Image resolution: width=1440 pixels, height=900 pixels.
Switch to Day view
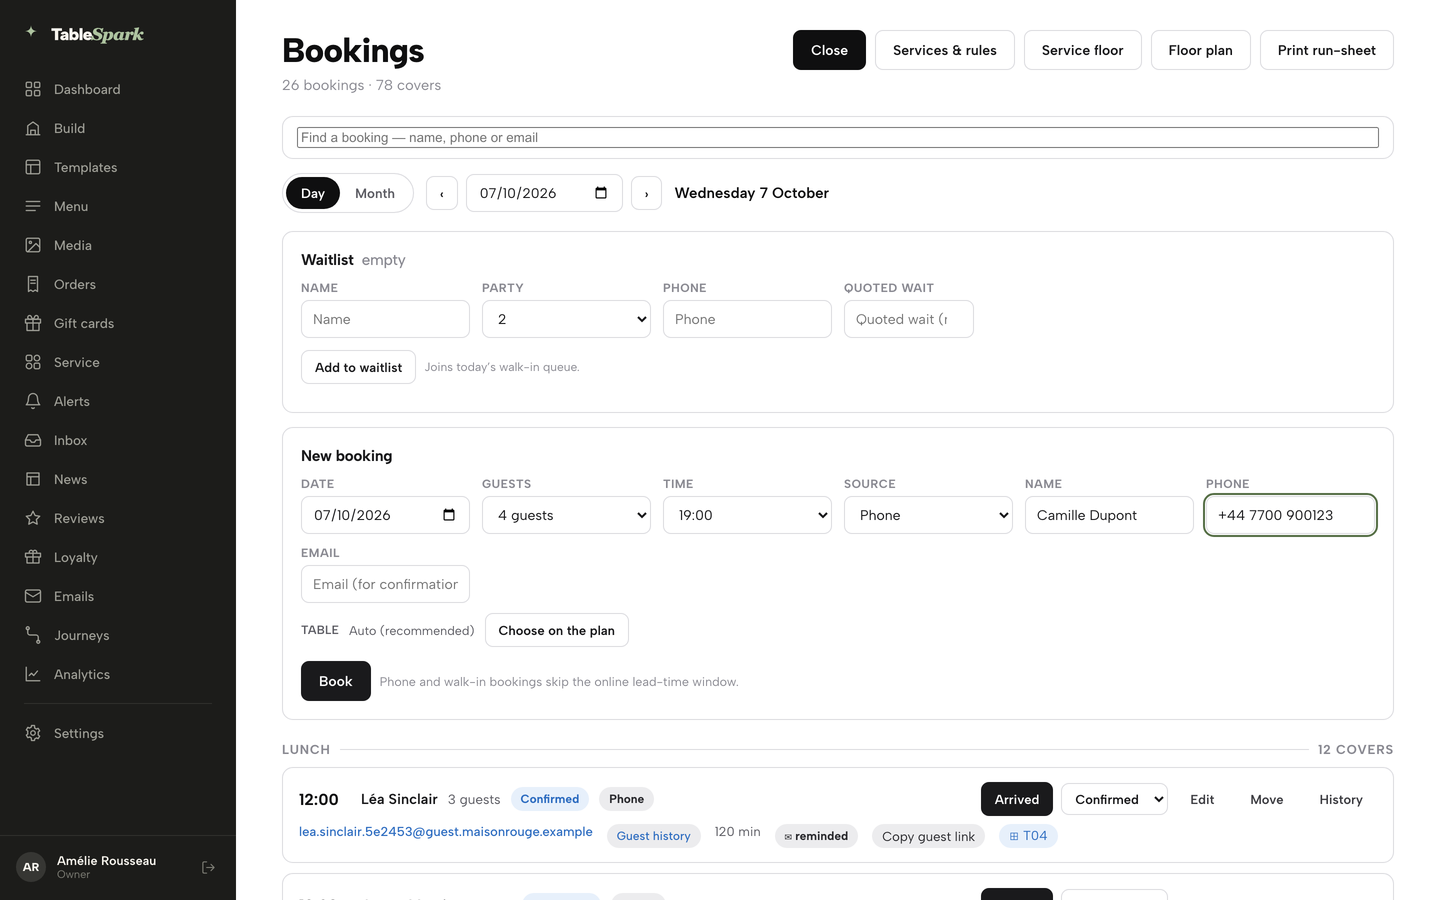point(313,193)
